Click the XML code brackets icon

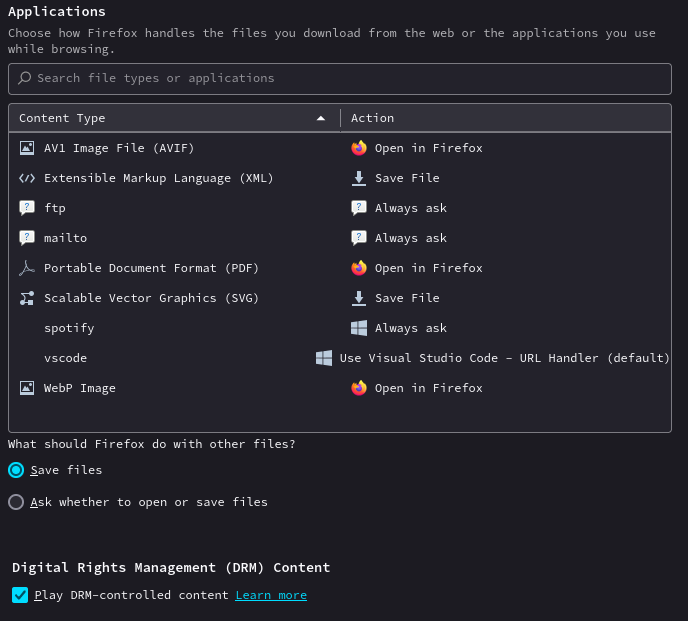27,178
